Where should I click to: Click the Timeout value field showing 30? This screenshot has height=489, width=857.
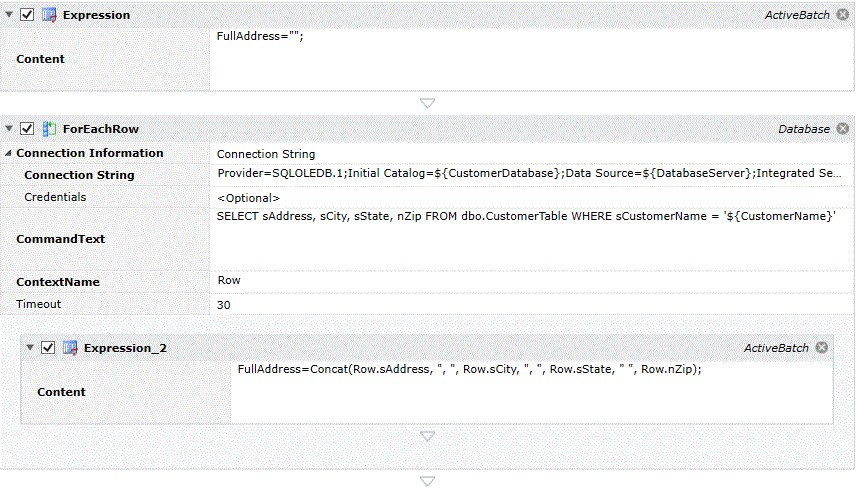[532, 304]
